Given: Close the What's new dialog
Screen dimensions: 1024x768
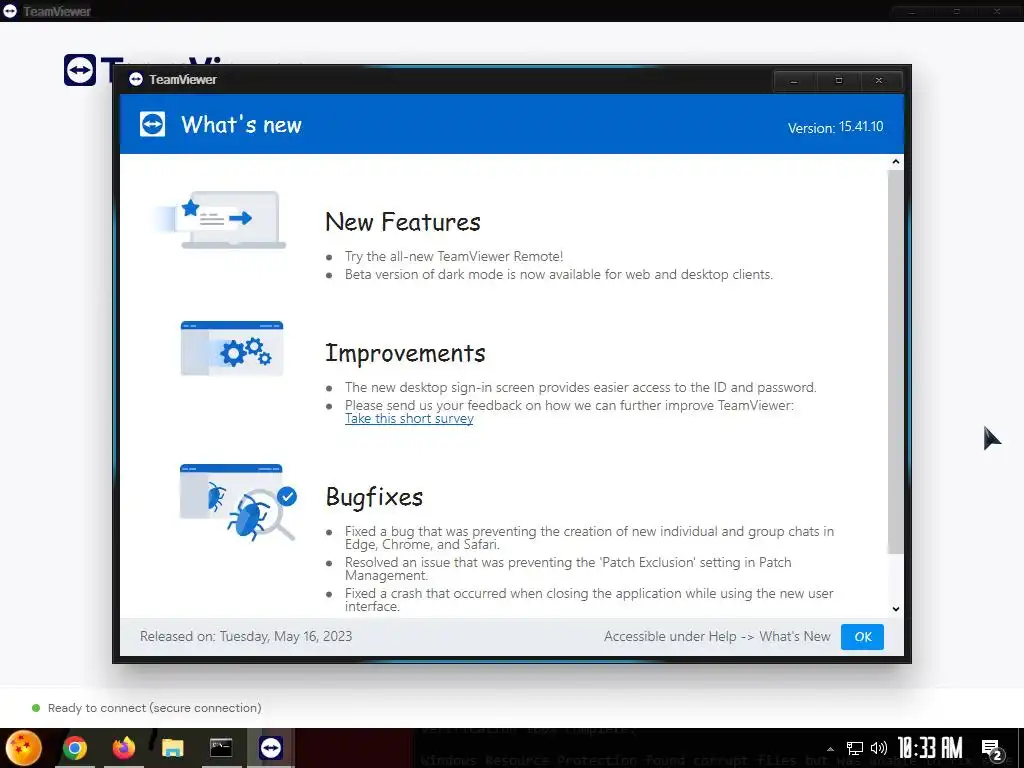Looking at the screenshot, I should pyautogui.click(x=880, y=81).
